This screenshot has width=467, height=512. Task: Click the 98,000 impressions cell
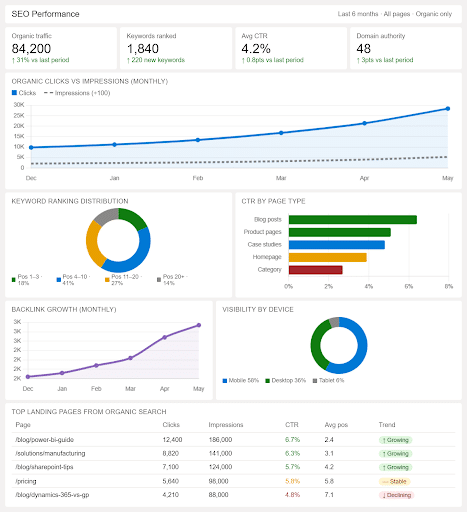point(218,481)
